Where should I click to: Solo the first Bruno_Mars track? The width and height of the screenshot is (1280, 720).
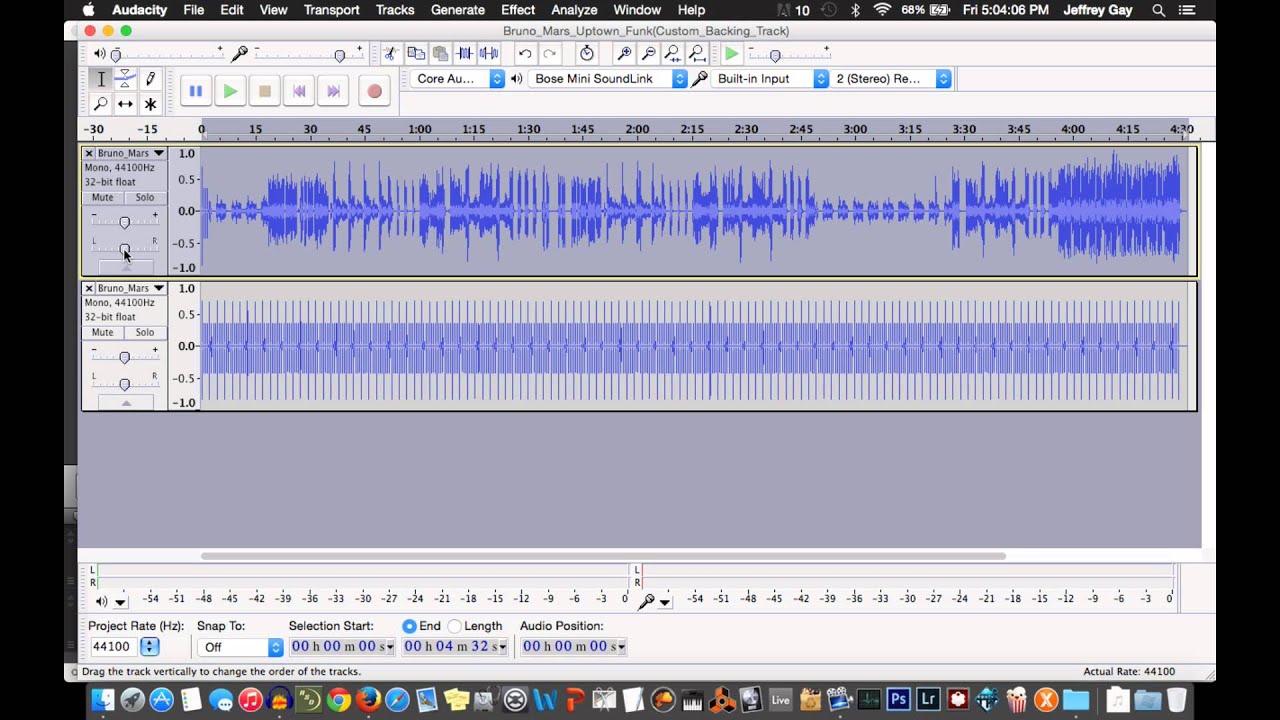(x=145, y=198)
